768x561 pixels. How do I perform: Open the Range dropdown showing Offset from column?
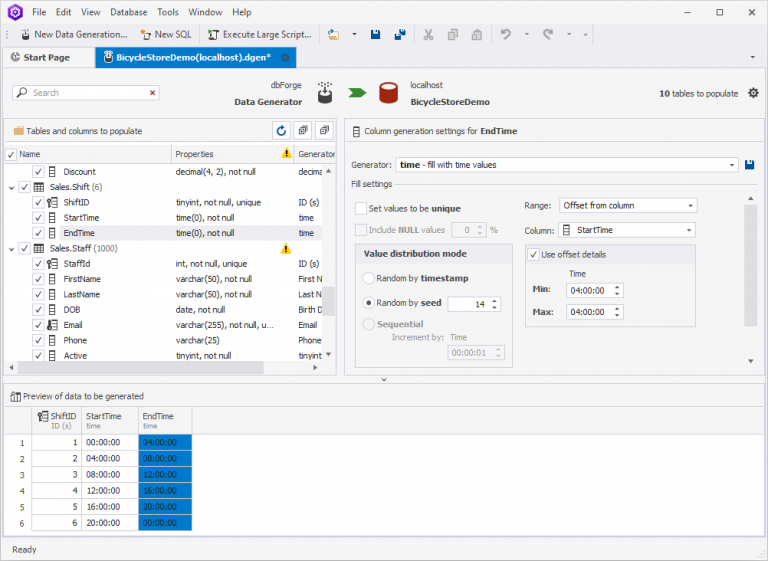click(690, 206)
